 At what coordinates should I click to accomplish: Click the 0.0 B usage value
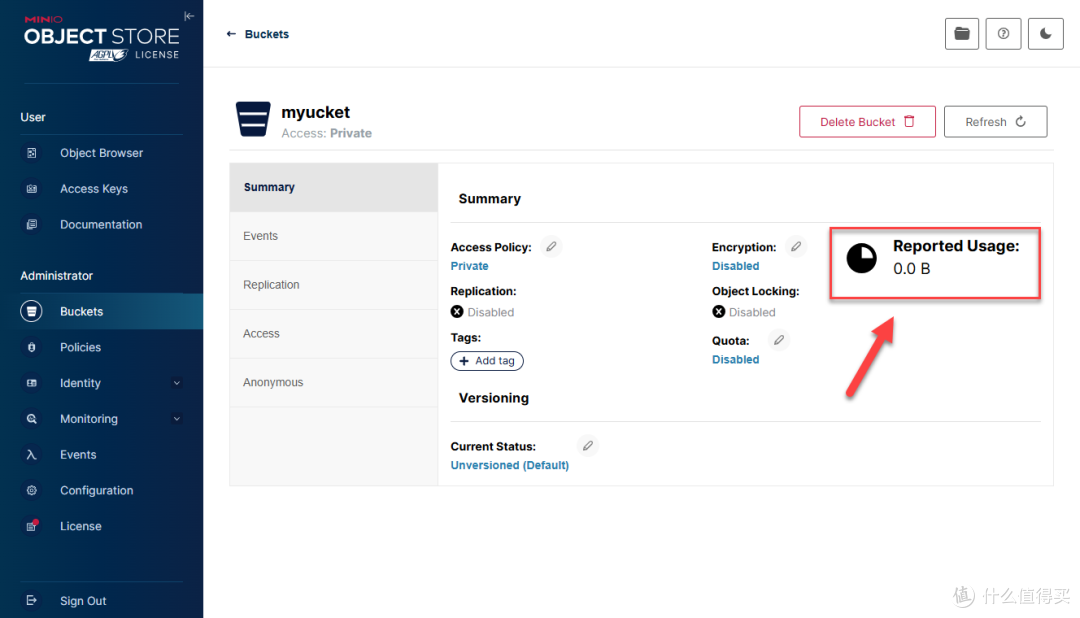pos(912,269)
